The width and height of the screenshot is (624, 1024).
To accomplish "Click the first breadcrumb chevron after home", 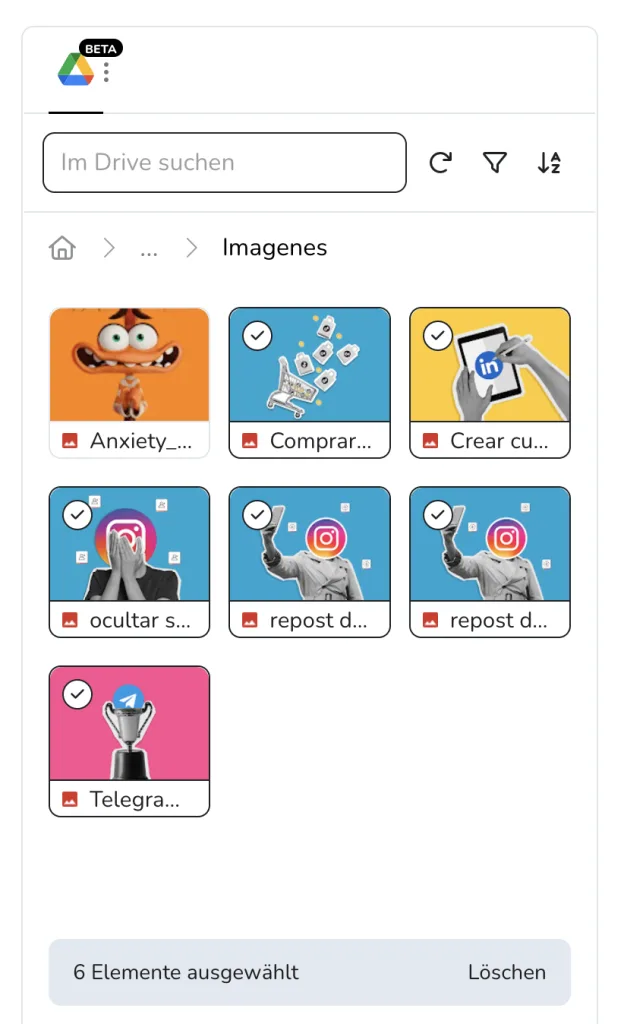I will 109,248.
